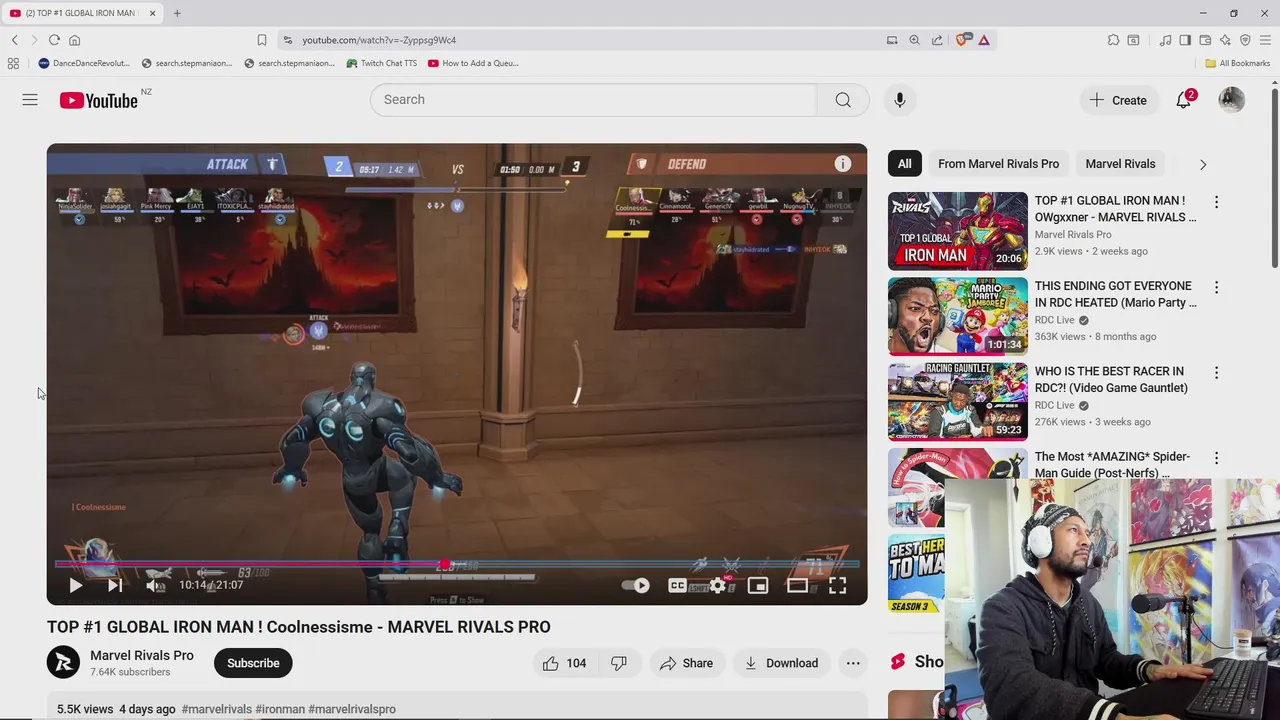1280x720 pixels.
Task: Share the video
Action: (x=686, y=663)
